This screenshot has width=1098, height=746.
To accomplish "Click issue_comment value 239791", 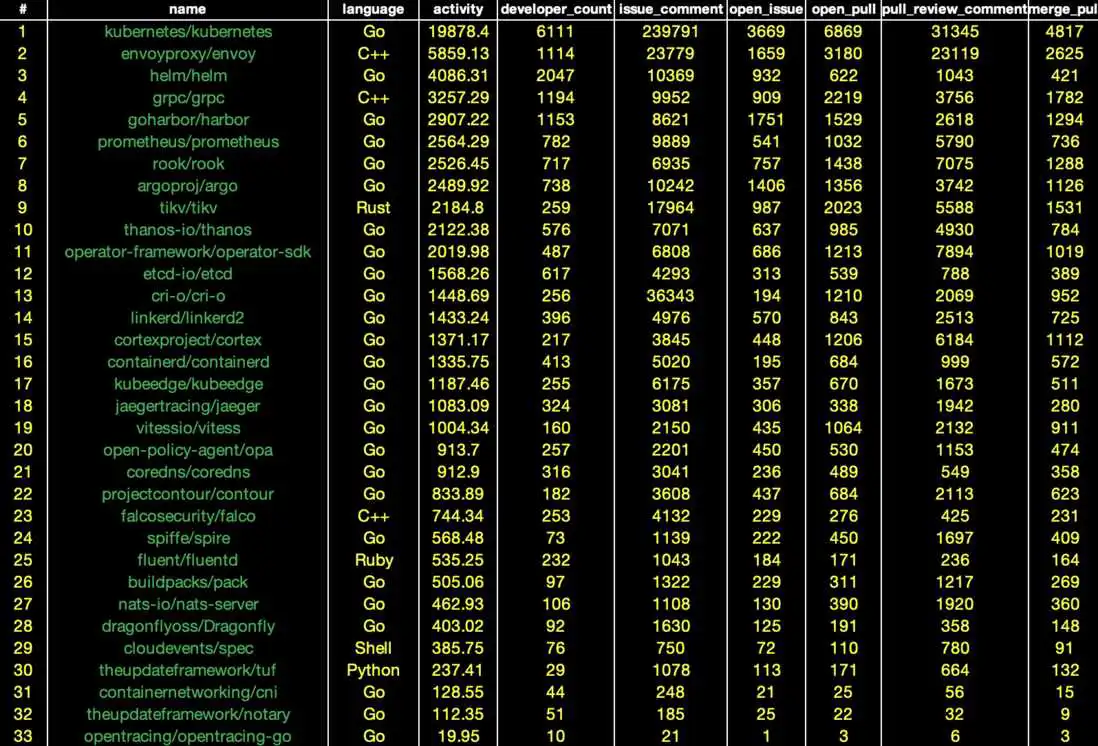I will 671,32.
